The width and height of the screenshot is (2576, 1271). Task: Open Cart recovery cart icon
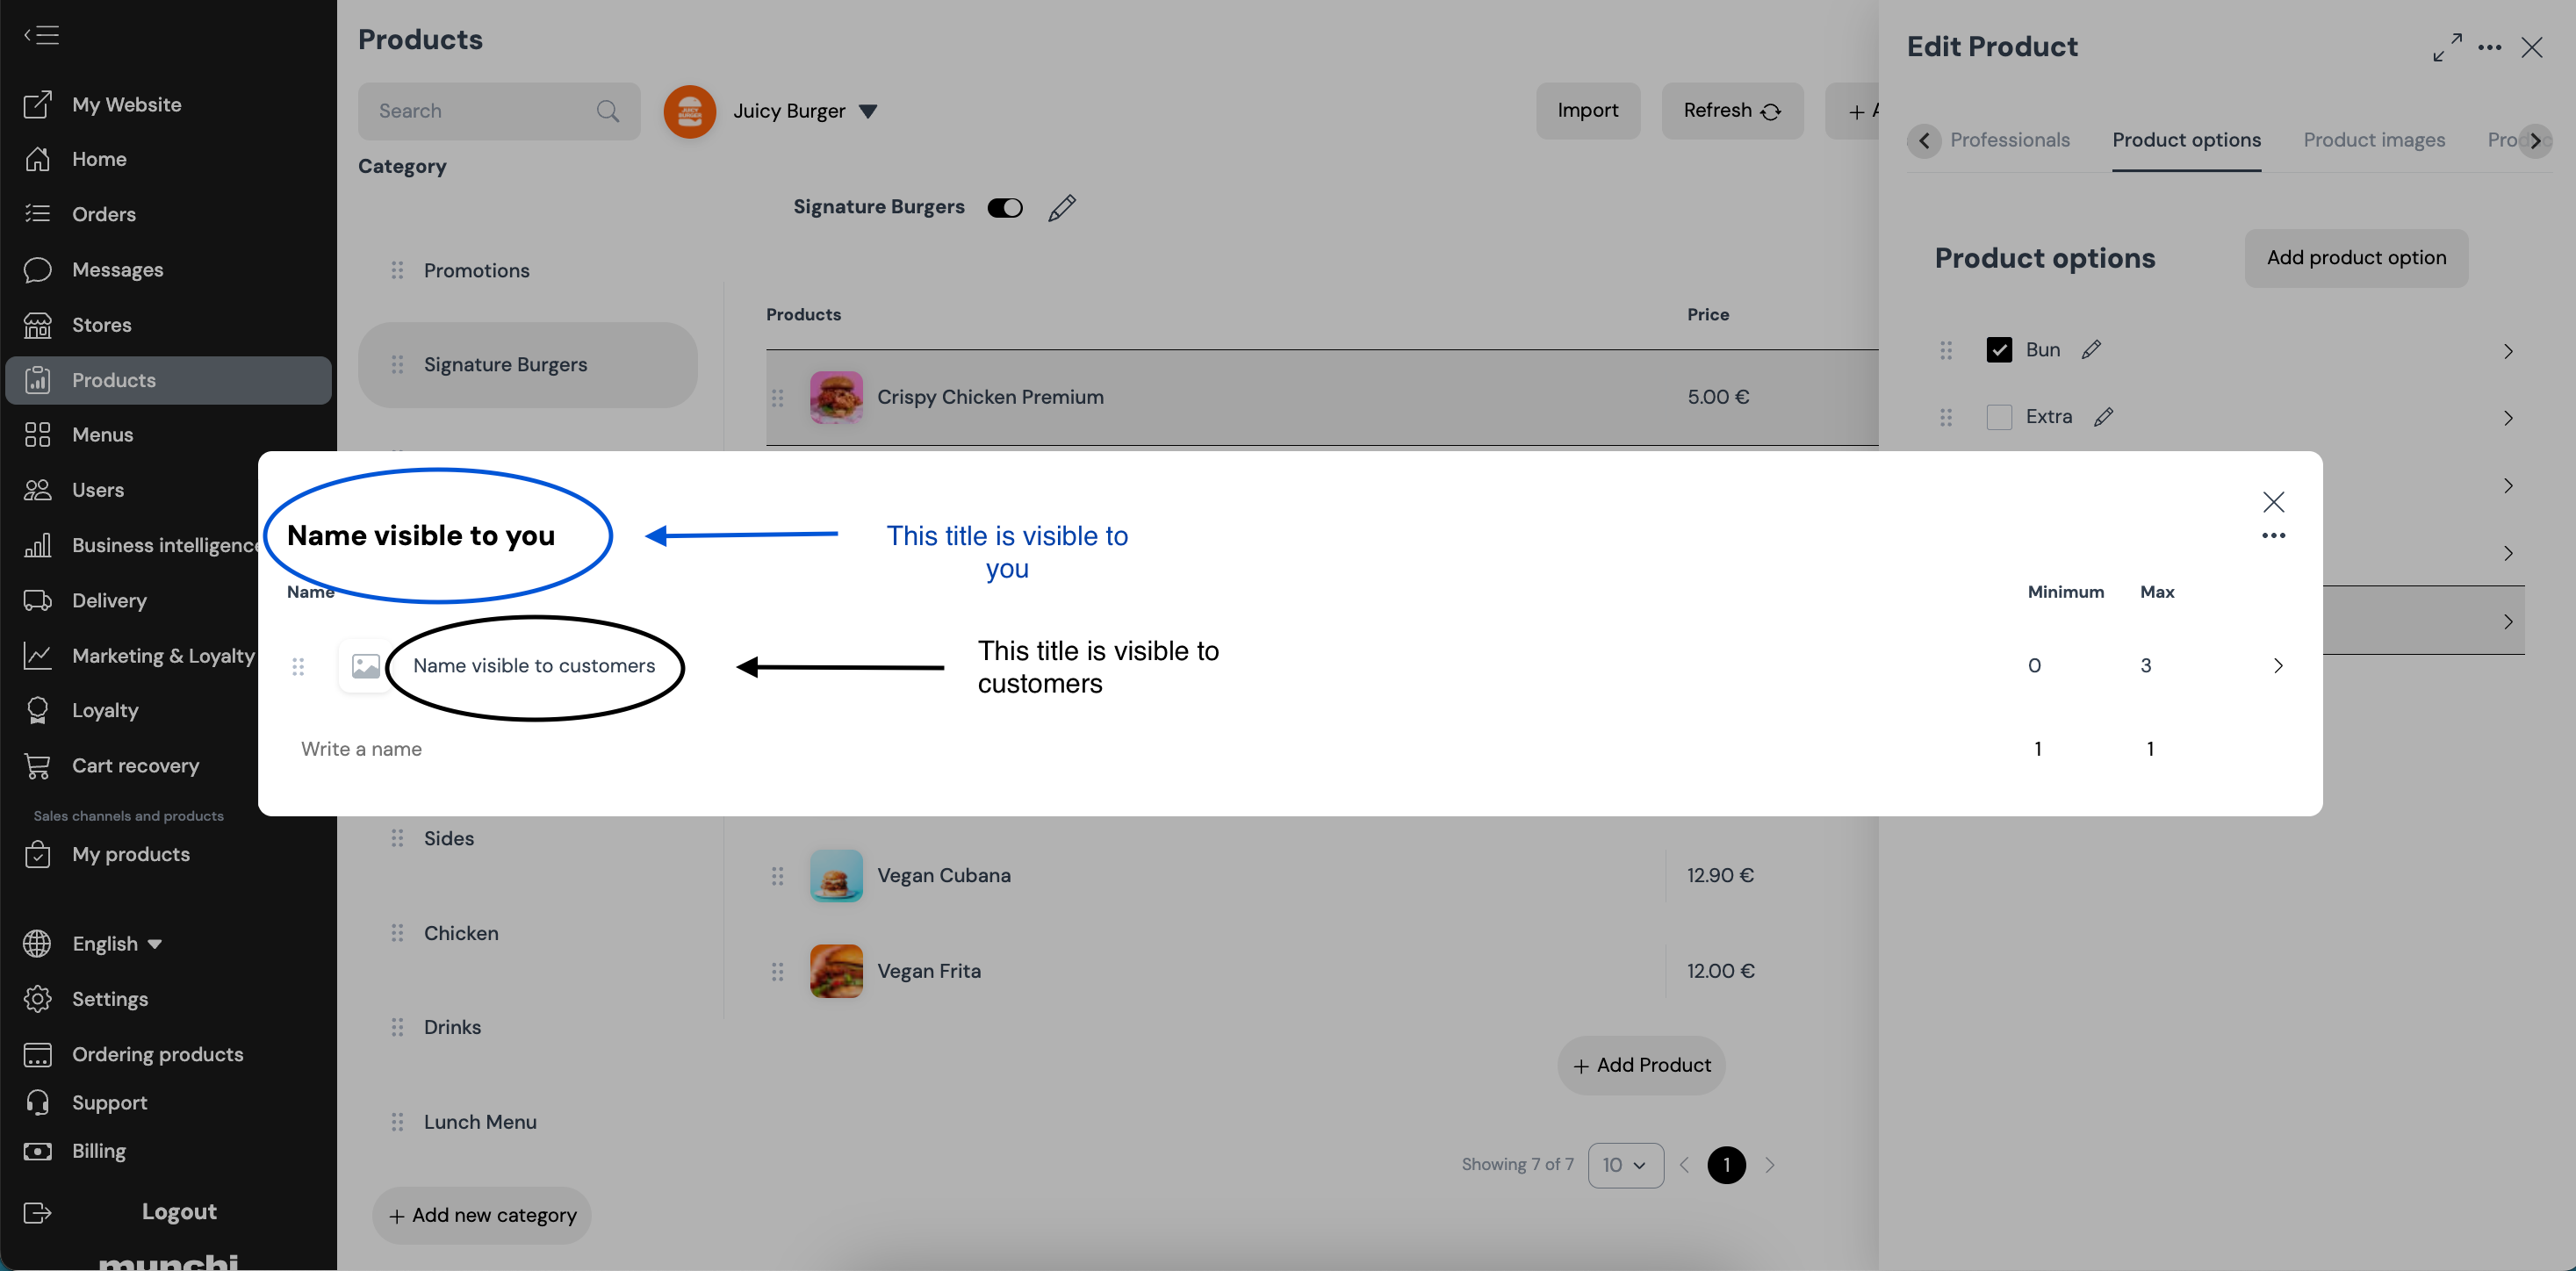click(38, 765)
